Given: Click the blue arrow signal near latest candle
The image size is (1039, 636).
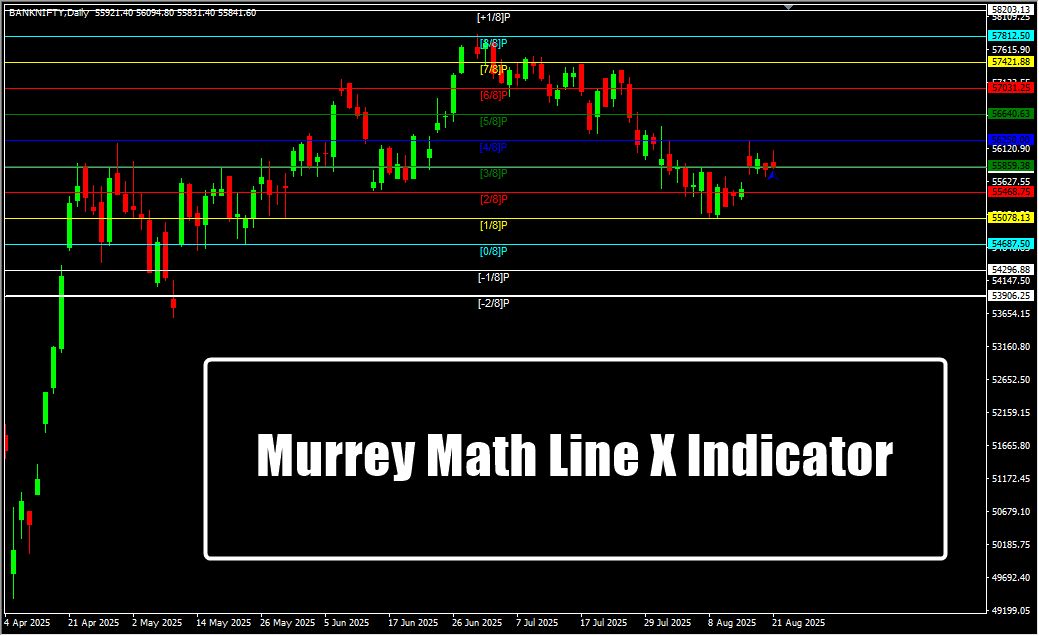Looking at the screenshot, I should click(x=772, y=175).
